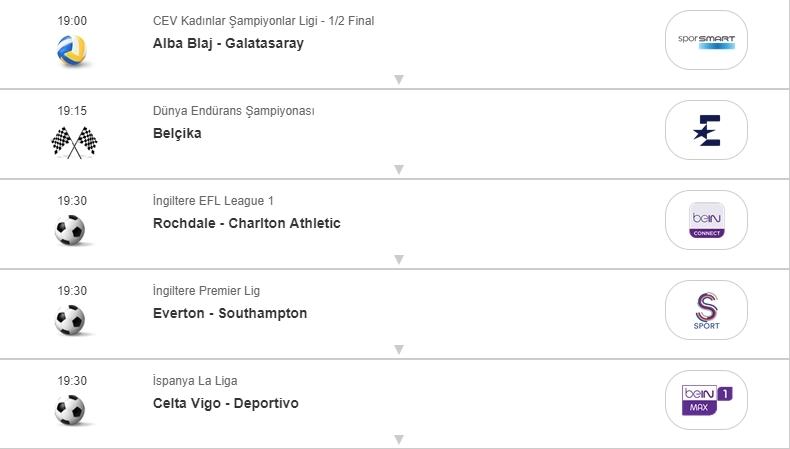Open the Alba Blaj - Galatasaray match title
Image resolution: width=790 pixels, height=449 pixels.
tap(228, 43)
